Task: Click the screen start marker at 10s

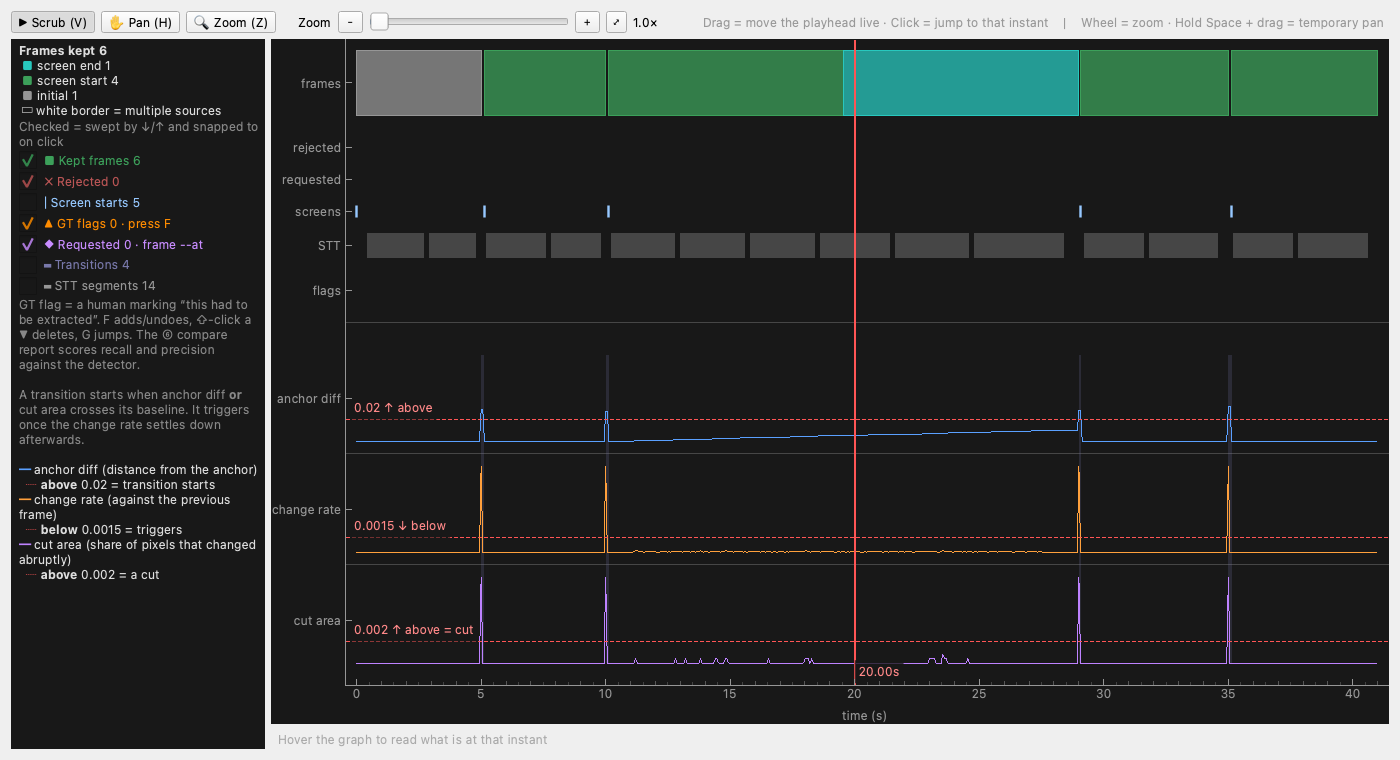Action: point(609,211)
